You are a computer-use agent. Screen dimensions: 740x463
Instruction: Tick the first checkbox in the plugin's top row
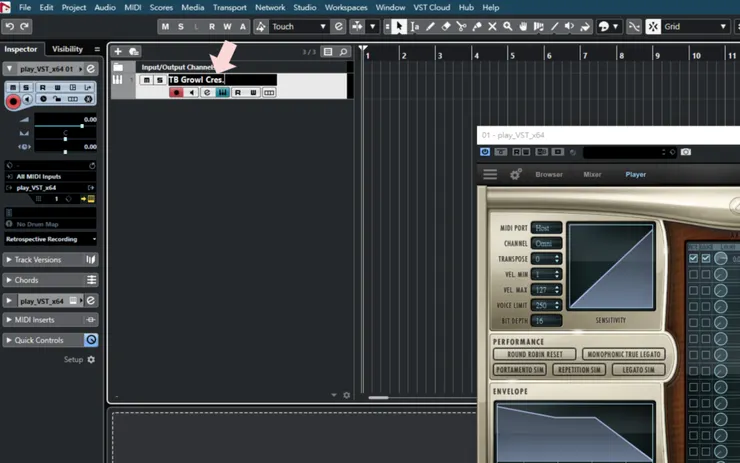[693, 259]
